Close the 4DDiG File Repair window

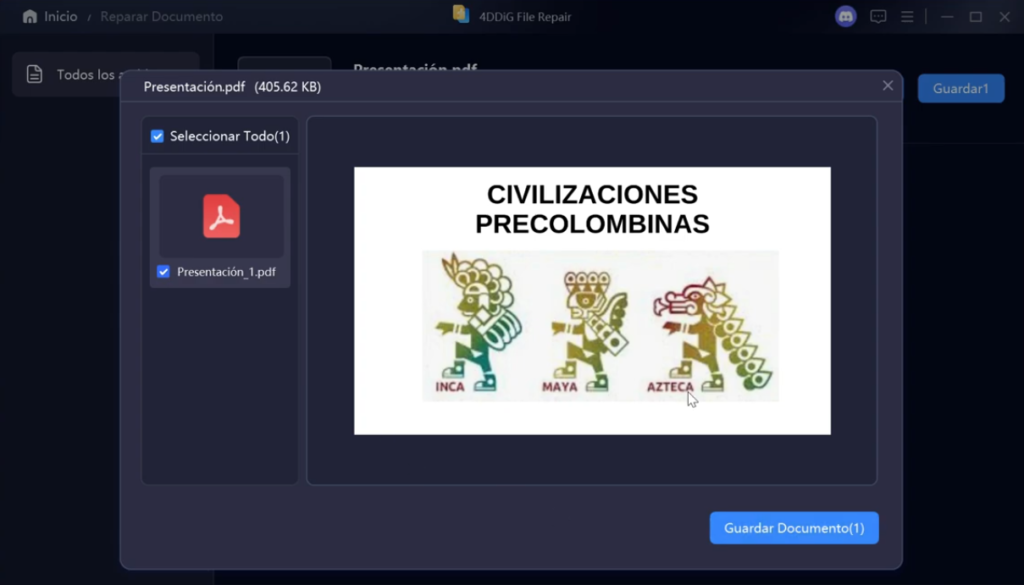click(1005, 17)
